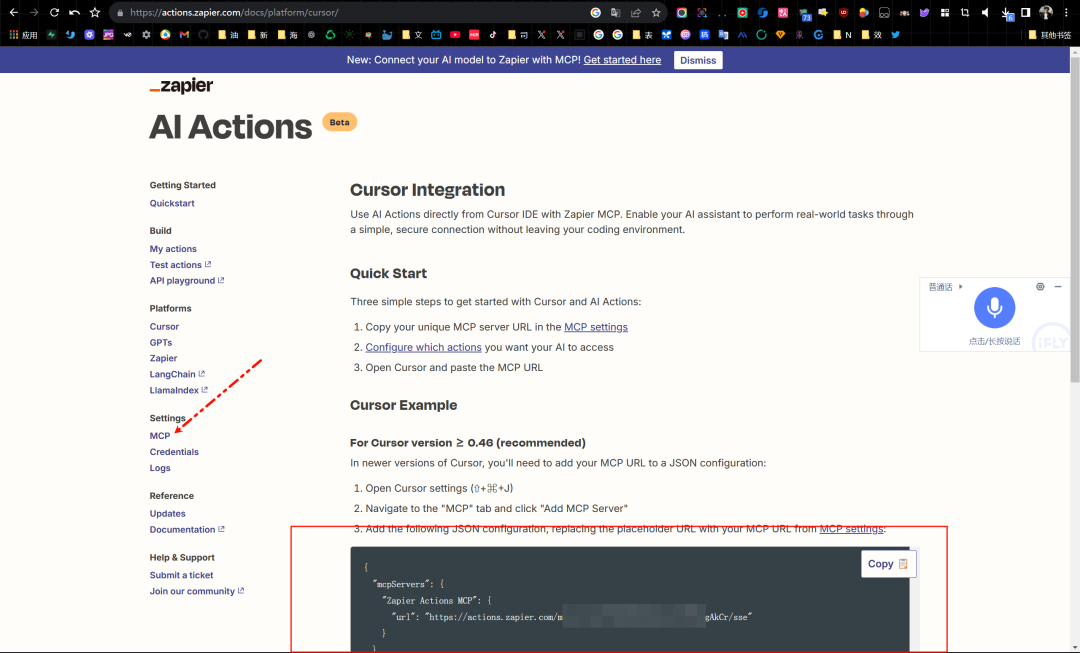Open the browser three-dot menu

(1066, 12)
